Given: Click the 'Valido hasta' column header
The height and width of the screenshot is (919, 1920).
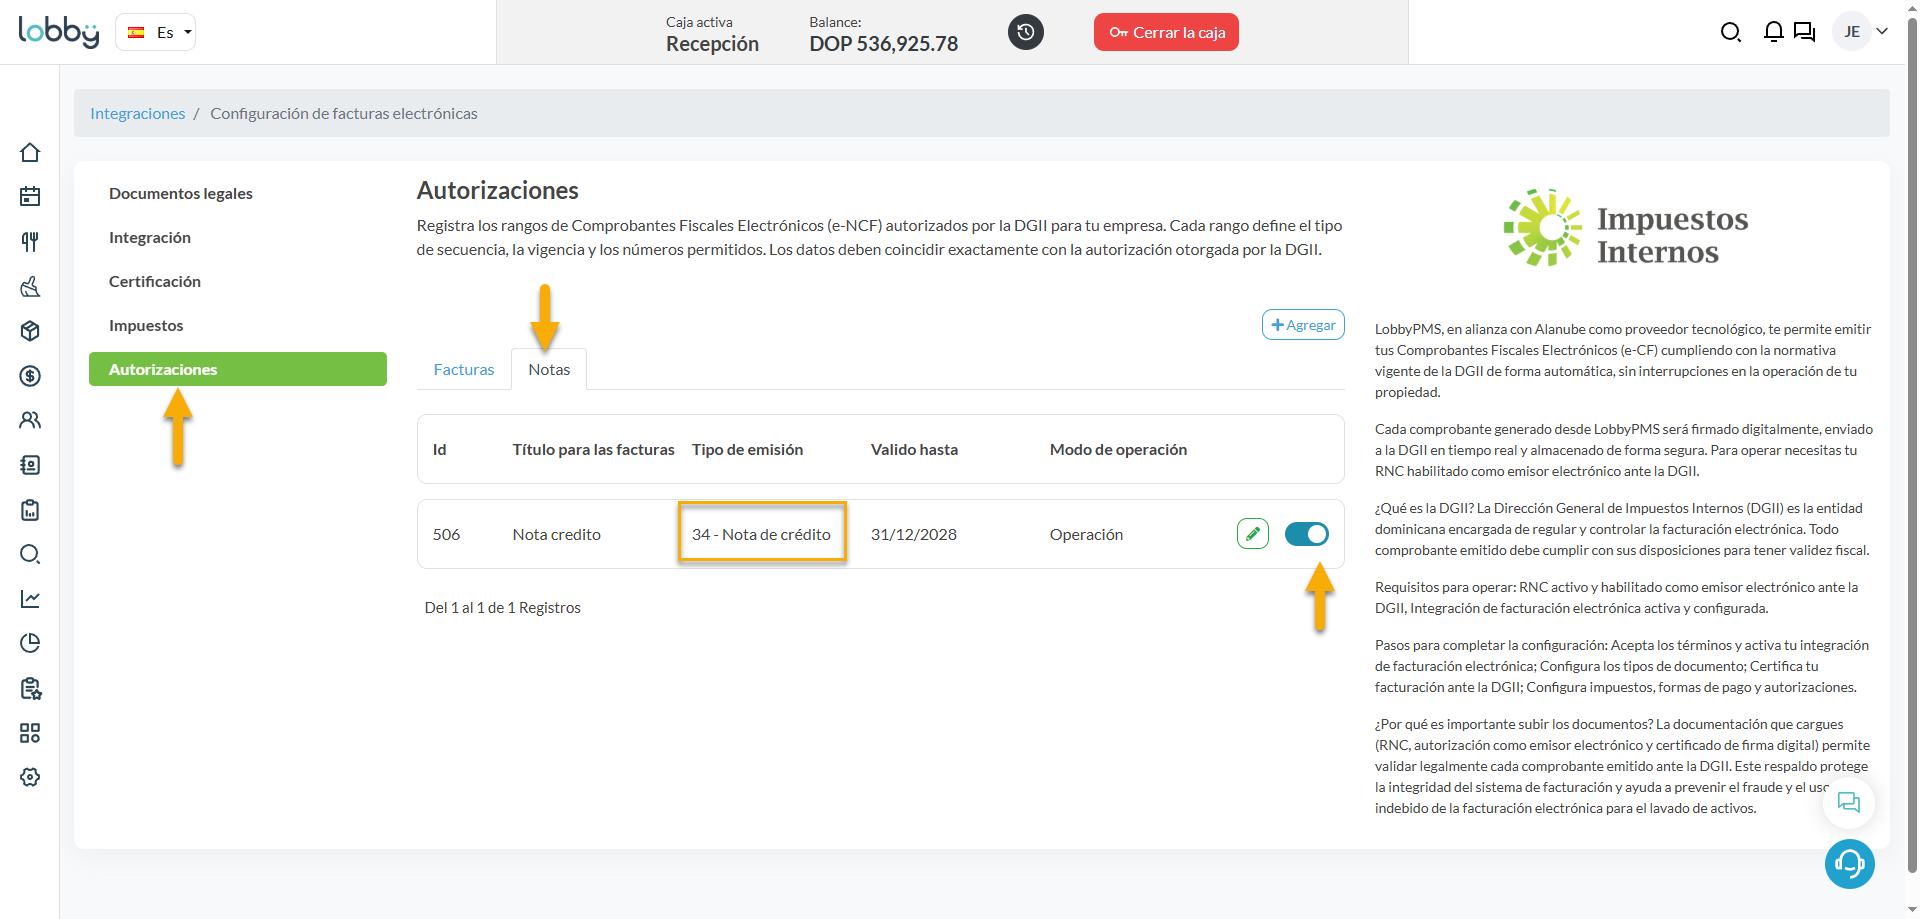Looking at the screenshot, I should point(914,449).
